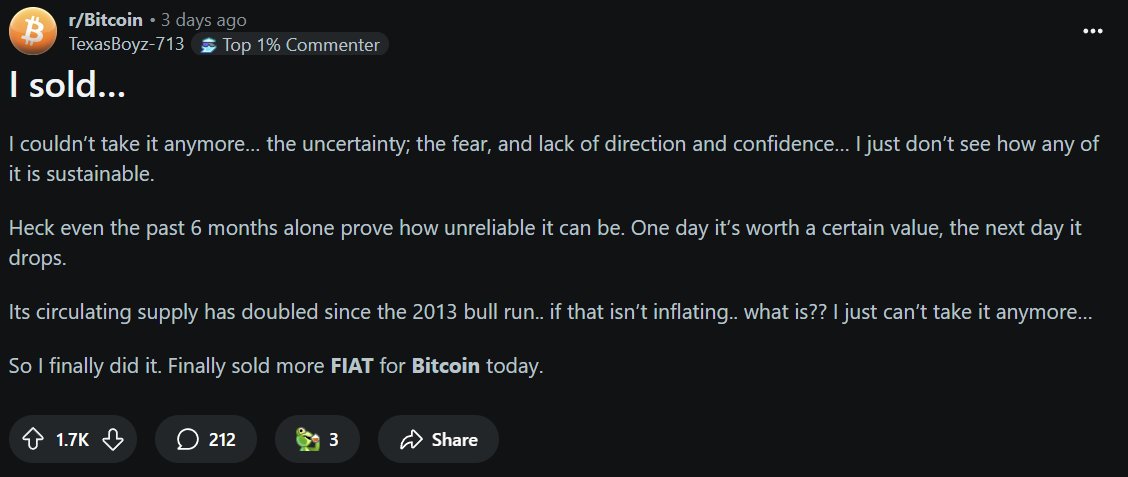
Task: Click the speech bubble comments icon
Action: [x=186, y=439]
